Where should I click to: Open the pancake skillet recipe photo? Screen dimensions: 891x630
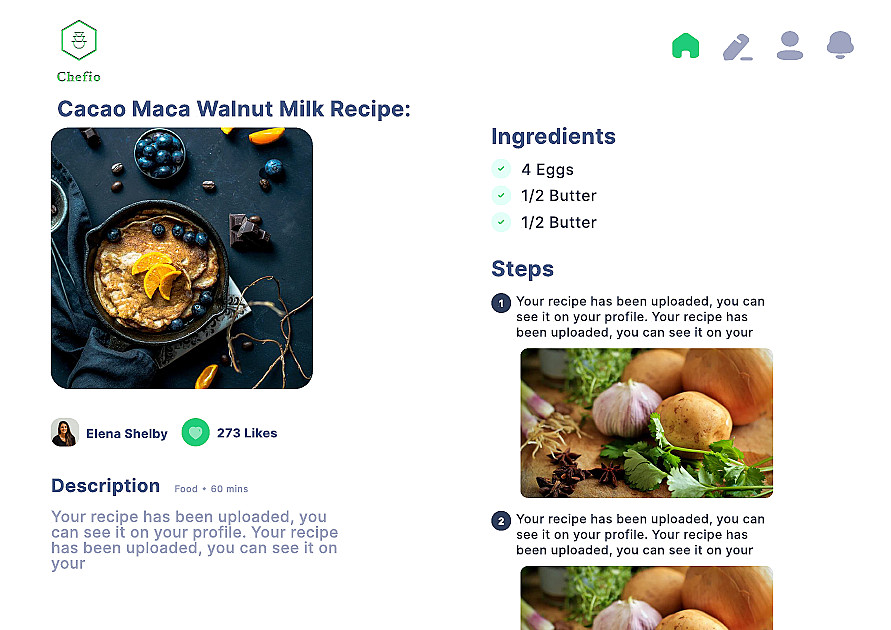(182, 258)
